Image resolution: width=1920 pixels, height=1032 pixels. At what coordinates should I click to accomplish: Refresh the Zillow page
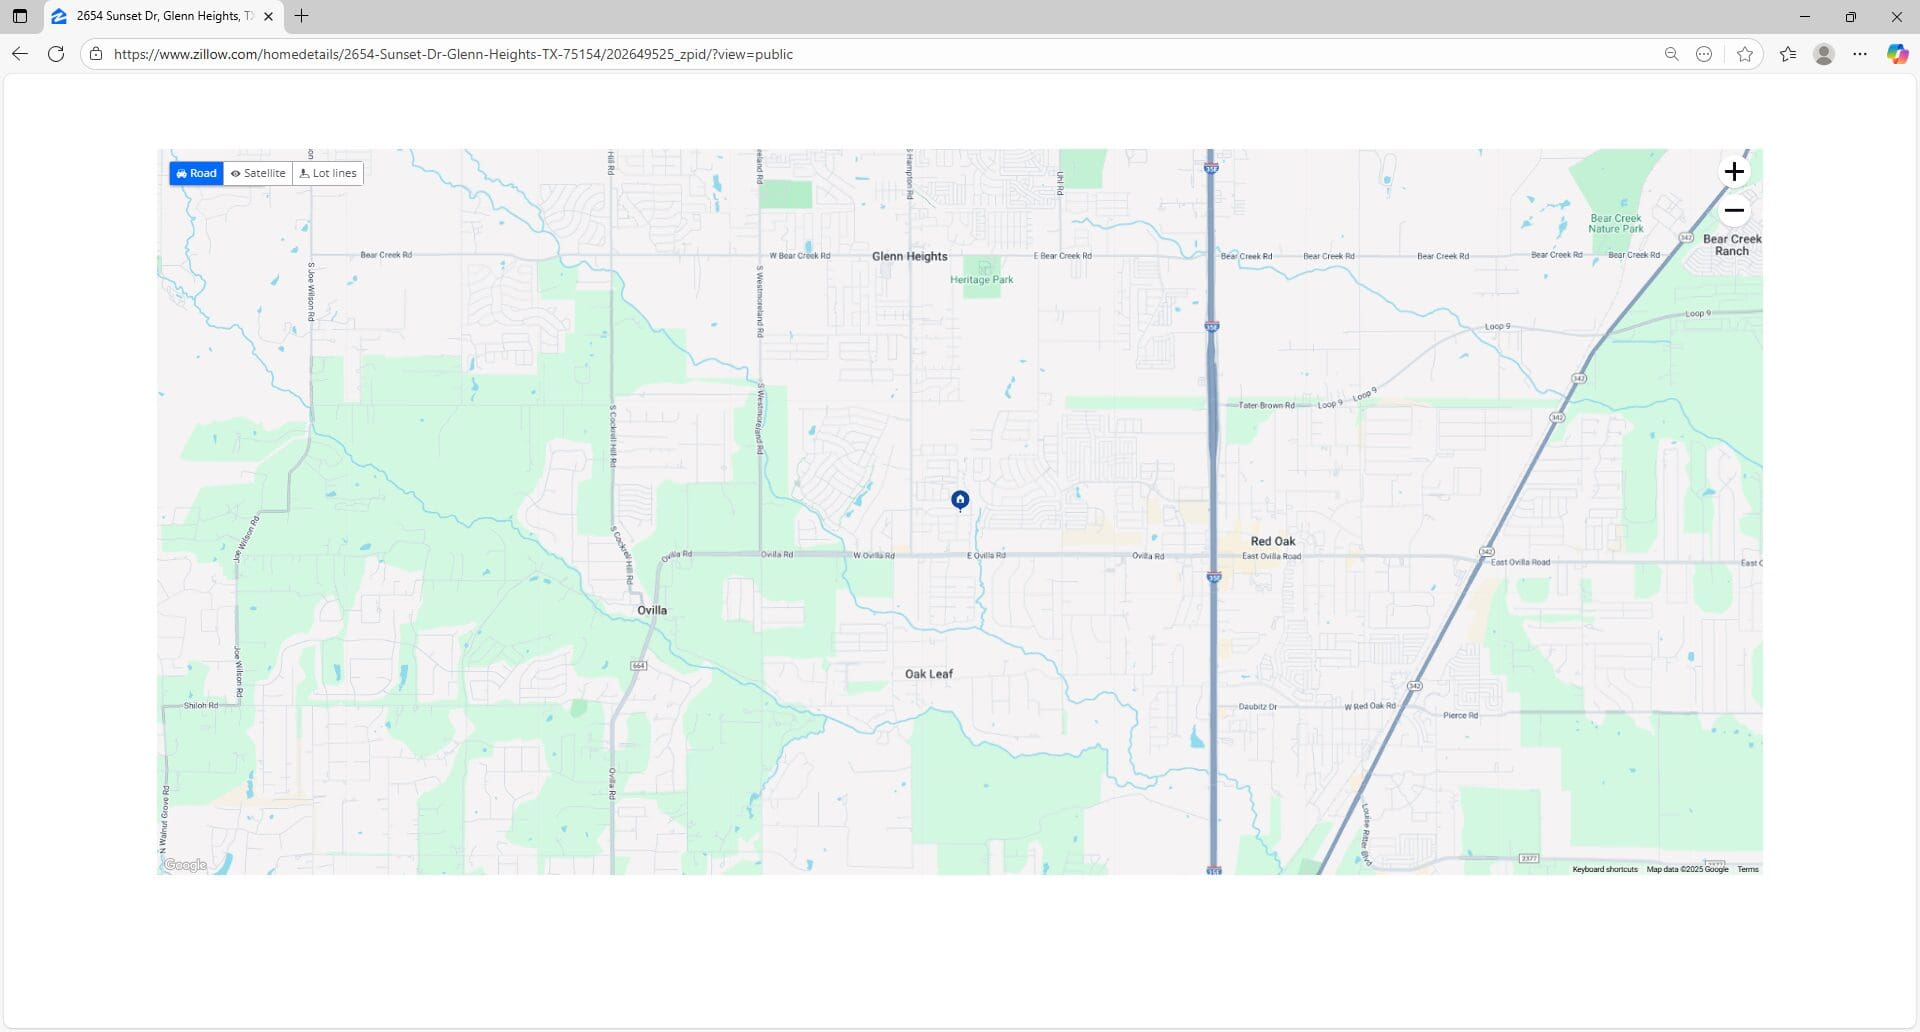point(56,54)
